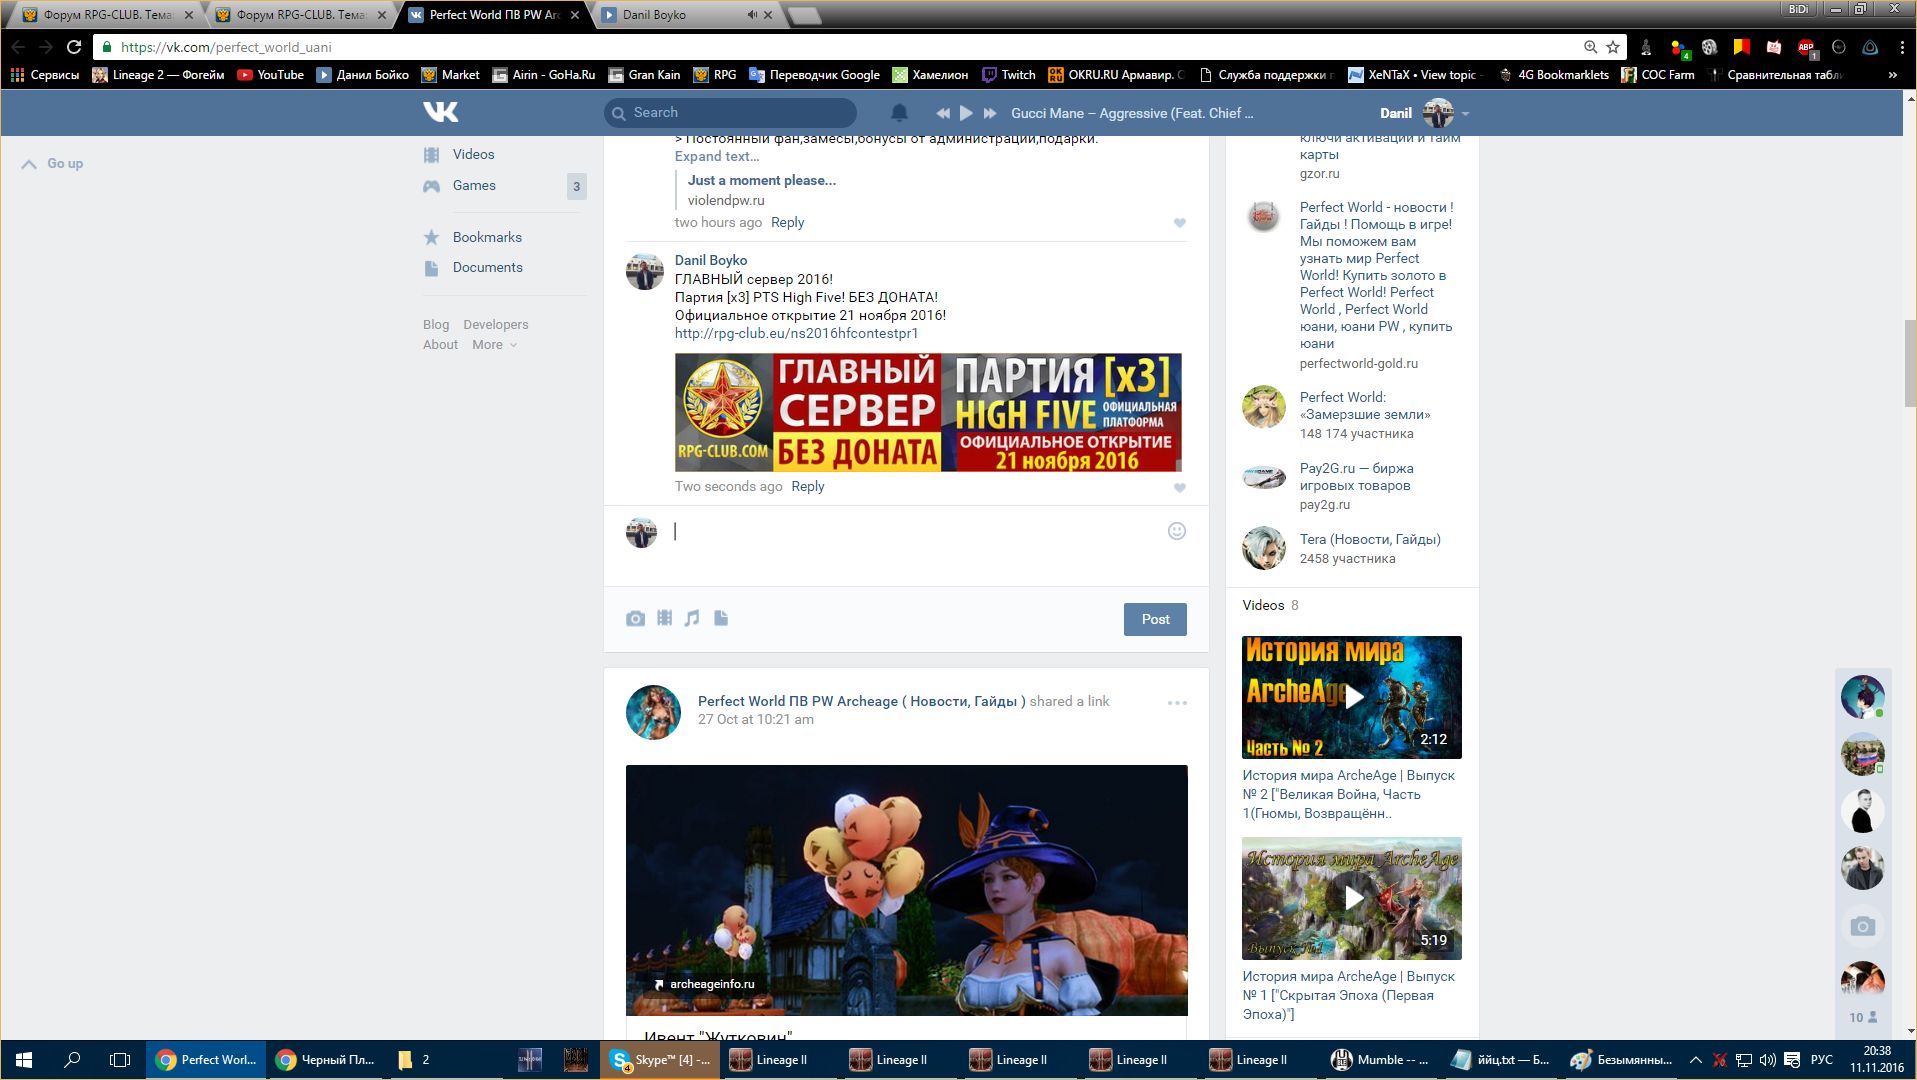Viewport: 1917px width, 1080px height.
Task: Play the ArcheAge Часть № 2 video
Action: pos(1352,697)
